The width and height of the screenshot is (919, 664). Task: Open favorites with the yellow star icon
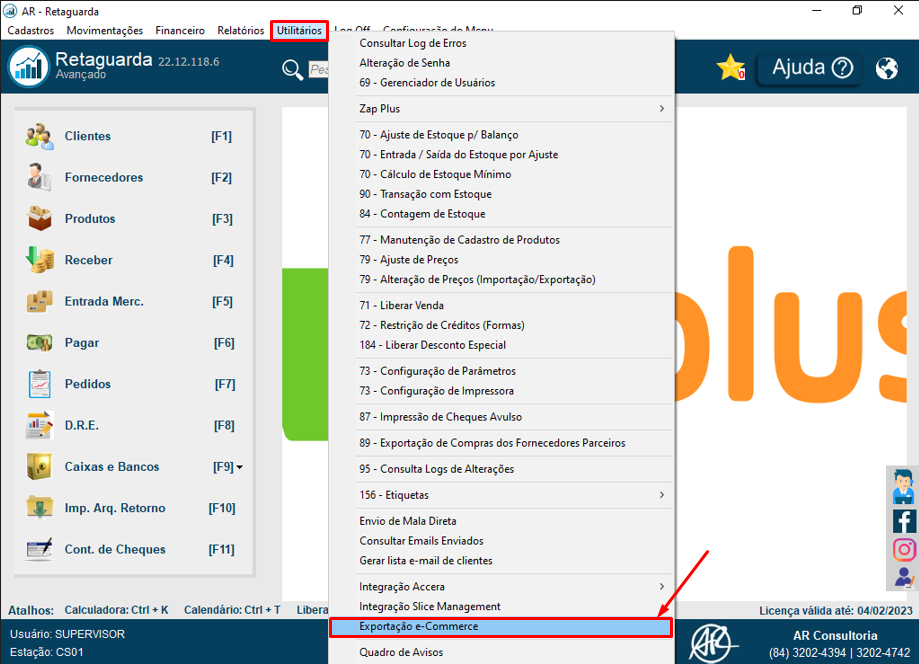pos(730,67)
